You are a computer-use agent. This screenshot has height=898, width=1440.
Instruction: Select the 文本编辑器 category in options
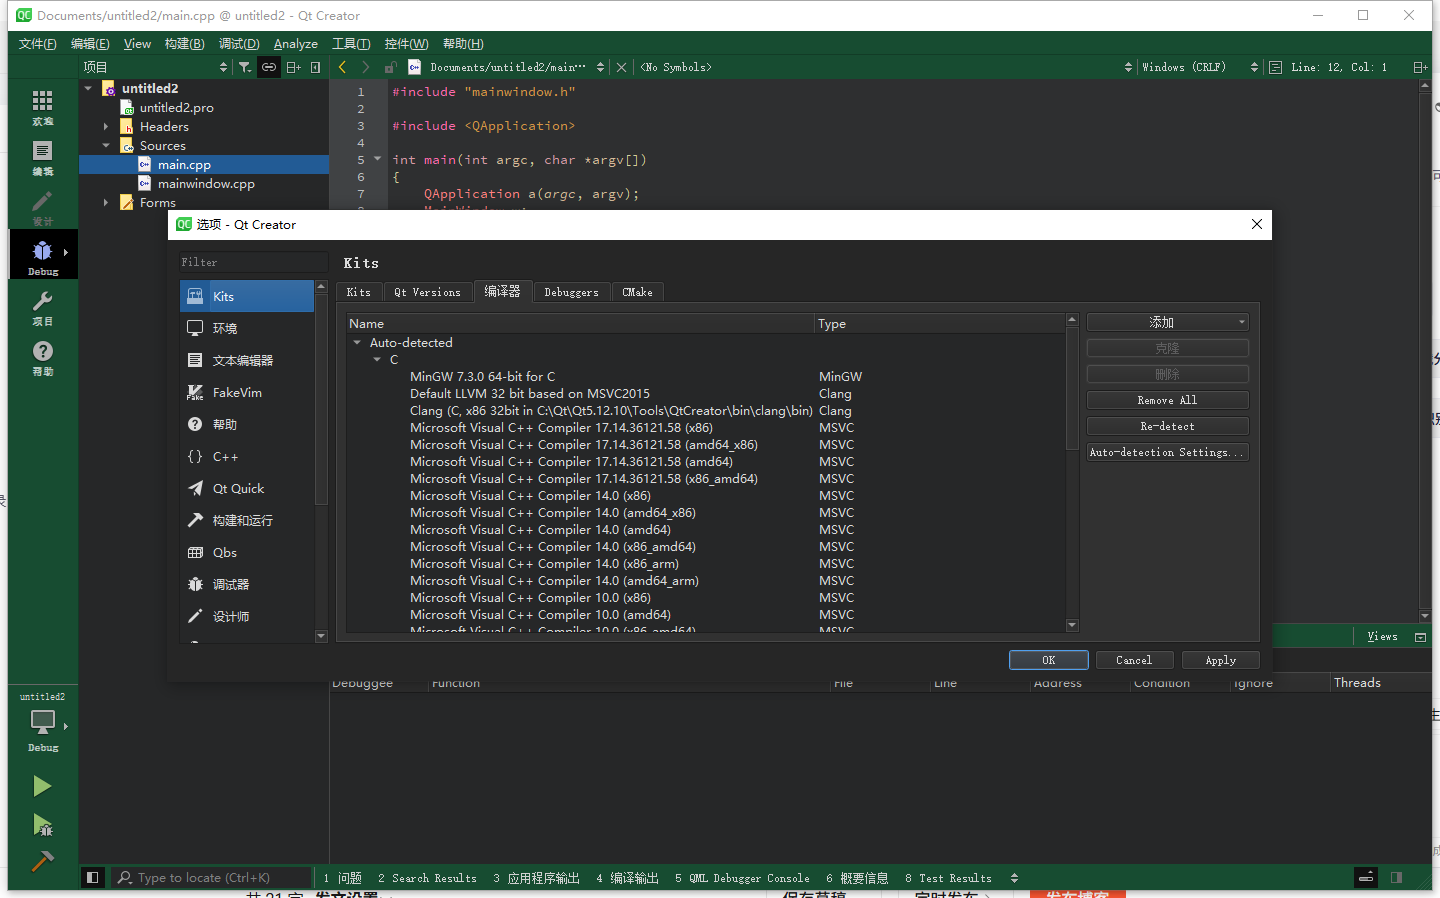click(x=247, y=360)
